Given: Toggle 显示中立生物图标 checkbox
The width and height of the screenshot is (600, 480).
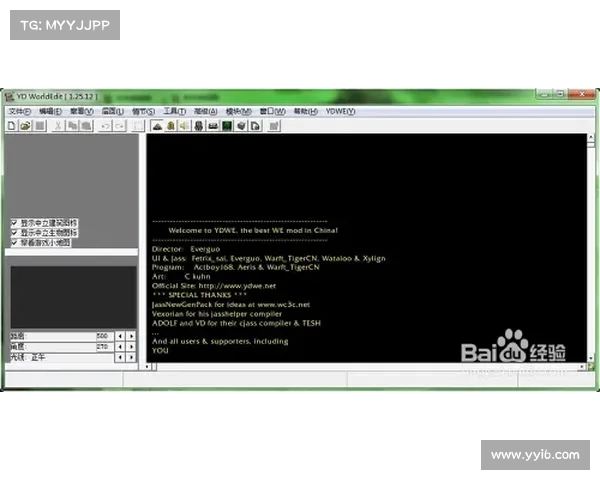Looking at the screenshot, I should click(x=14, y=233).
